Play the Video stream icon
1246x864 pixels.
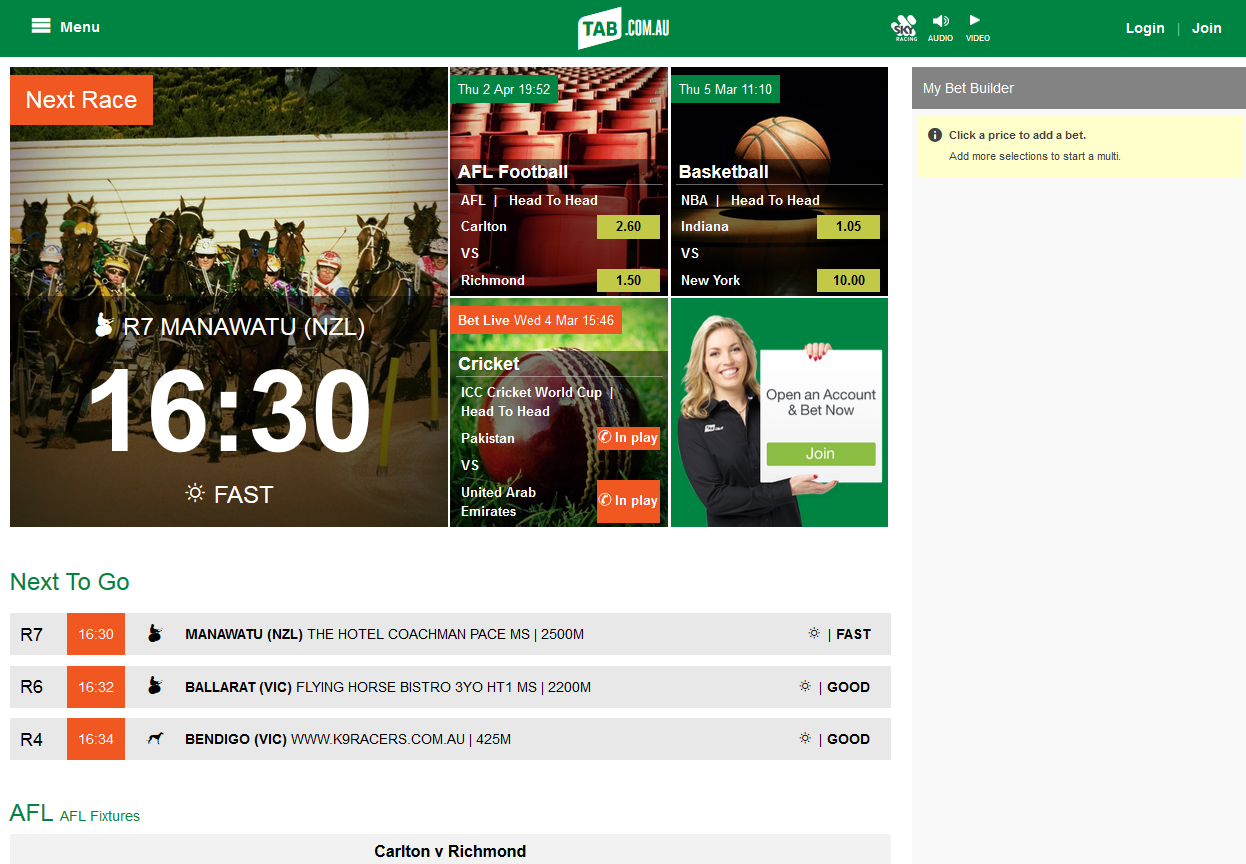tap(977, 27)
